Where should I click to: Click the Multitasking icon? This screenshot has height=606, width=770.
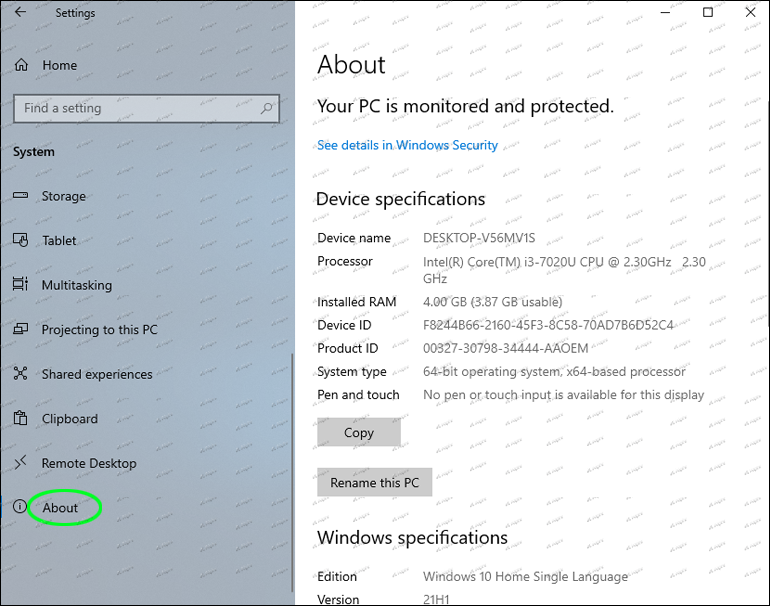21,285
